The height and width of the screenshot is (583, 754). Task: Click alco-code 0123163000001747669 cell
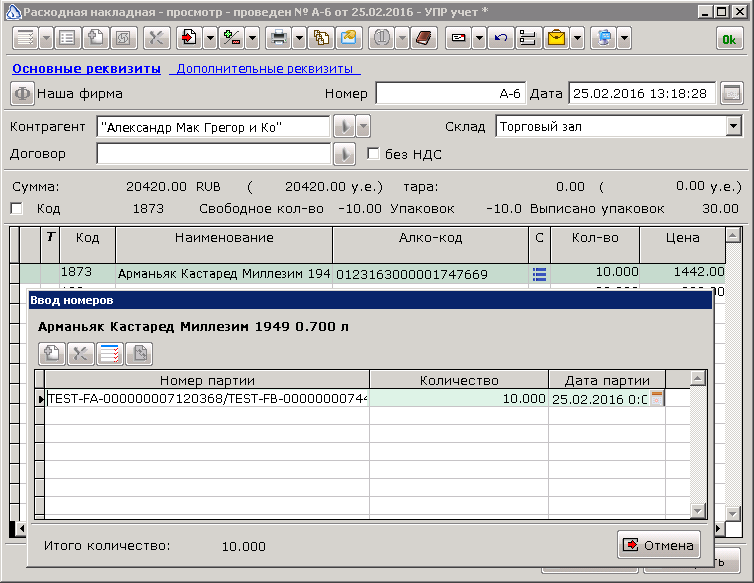click(430, 274)
